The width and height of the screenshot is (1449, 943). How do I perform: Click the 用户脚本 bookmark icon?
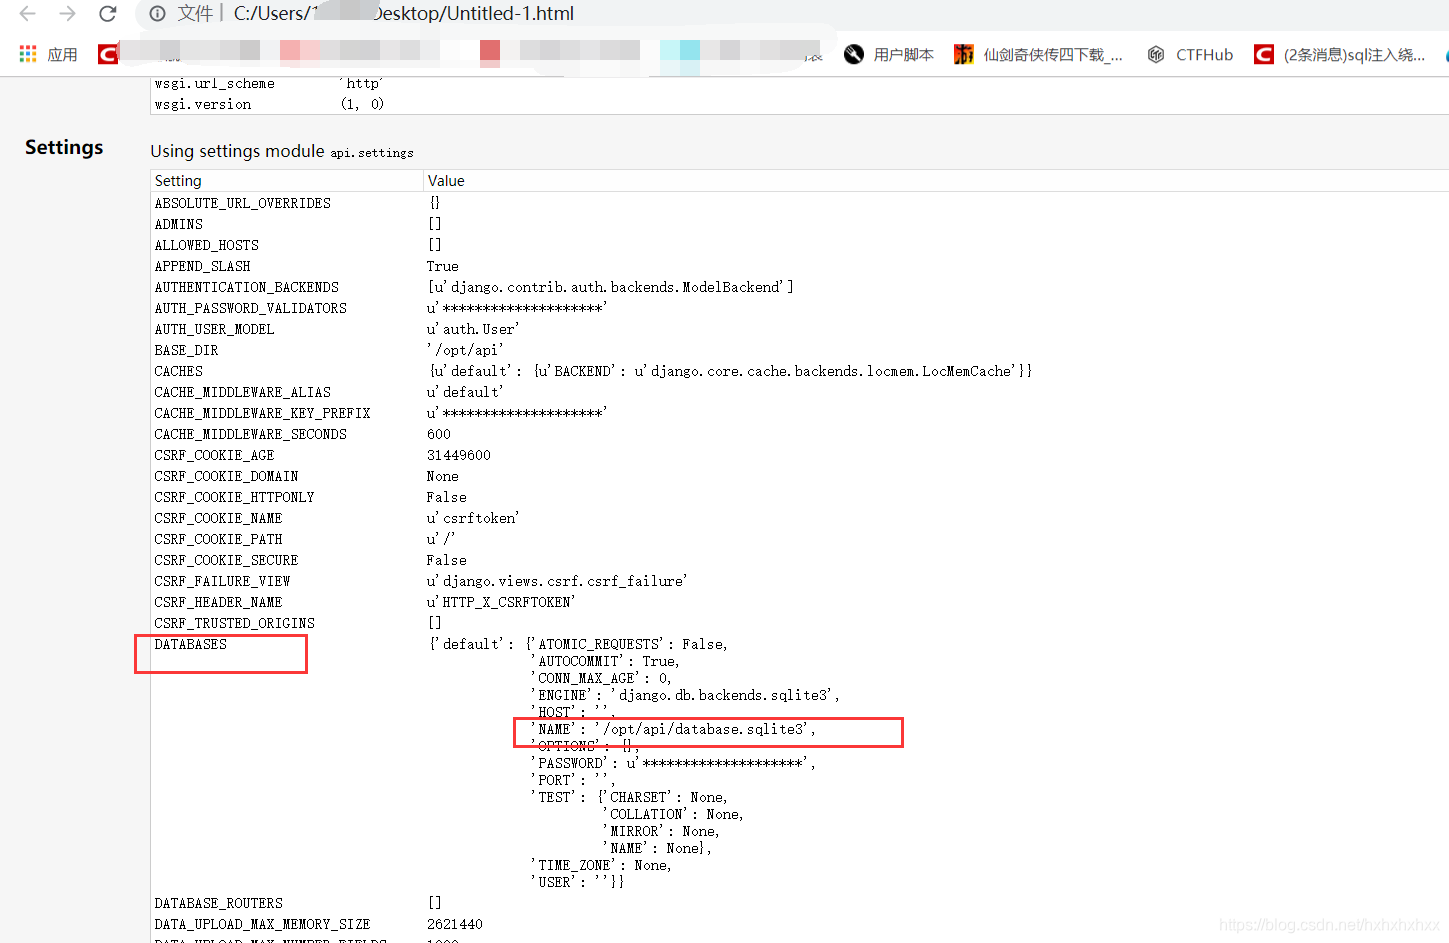click(853, 54)
